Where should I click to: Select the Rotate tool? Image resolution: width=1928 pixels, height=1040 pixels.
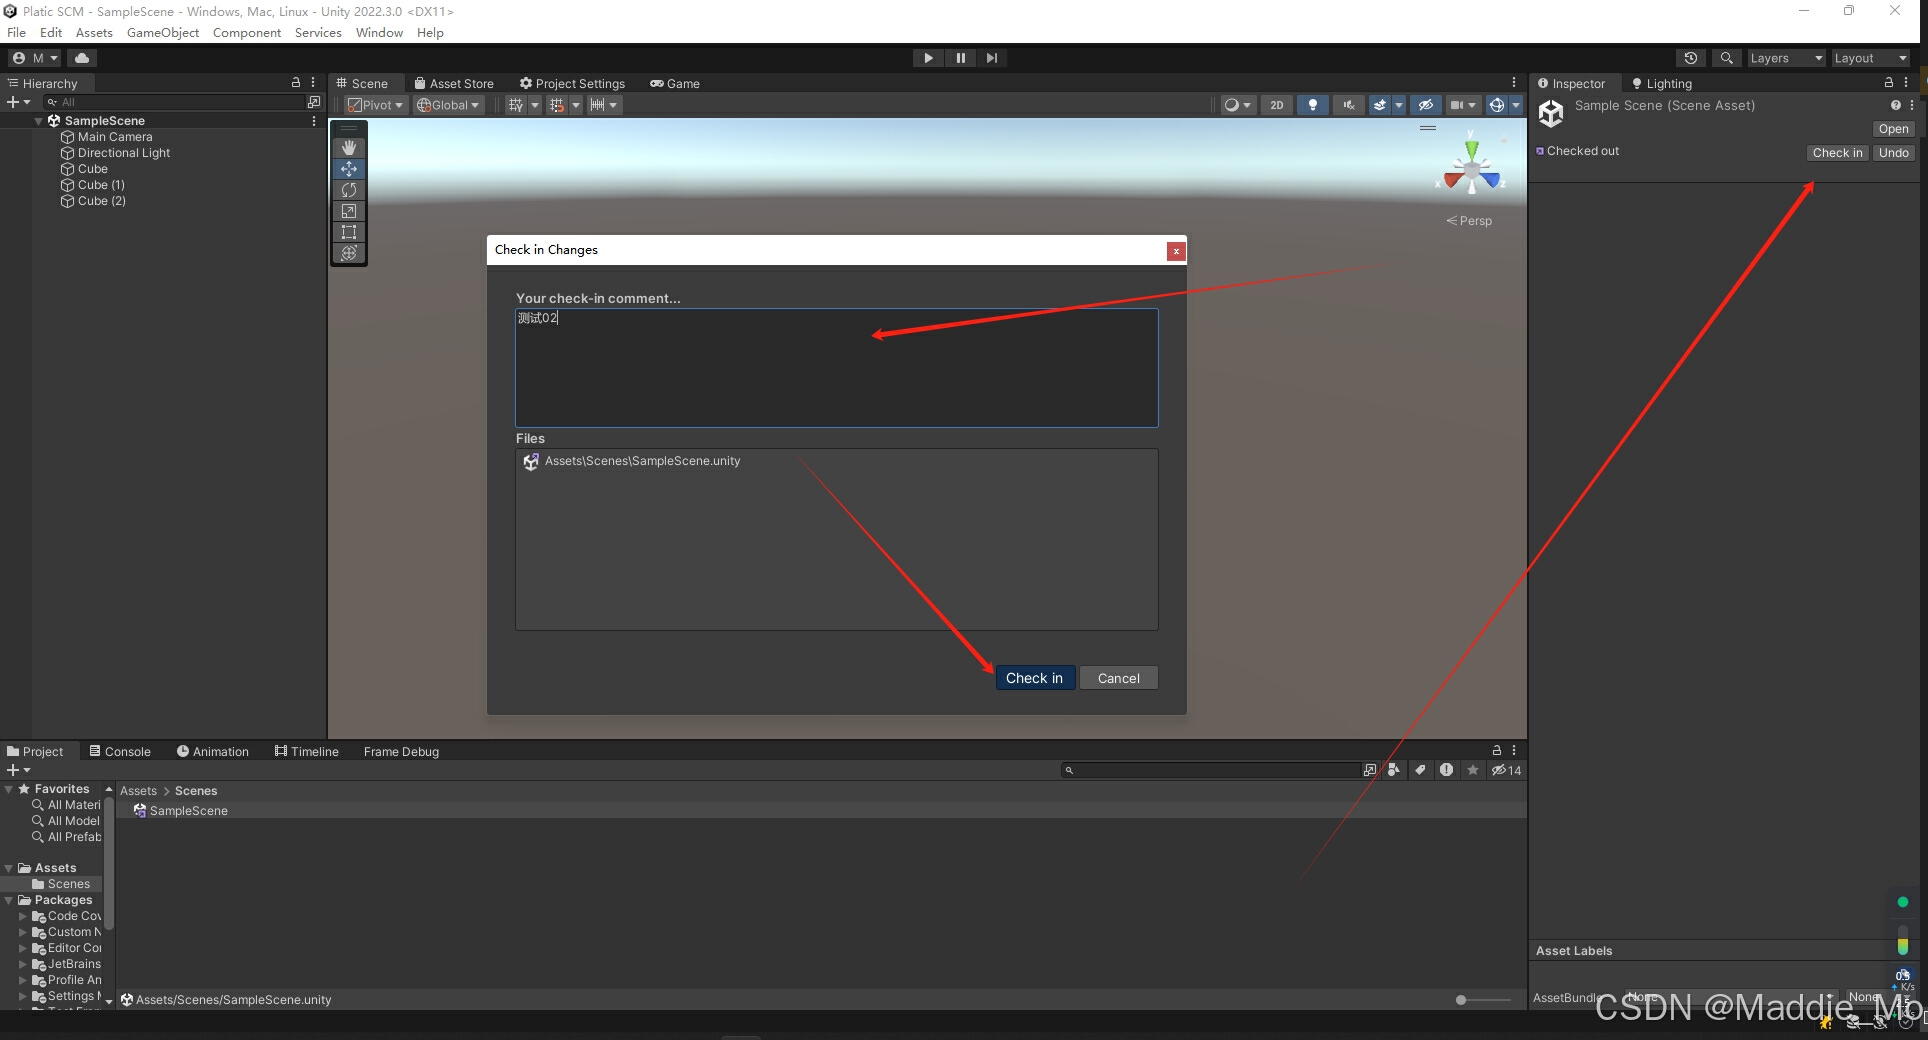point(349,190)
